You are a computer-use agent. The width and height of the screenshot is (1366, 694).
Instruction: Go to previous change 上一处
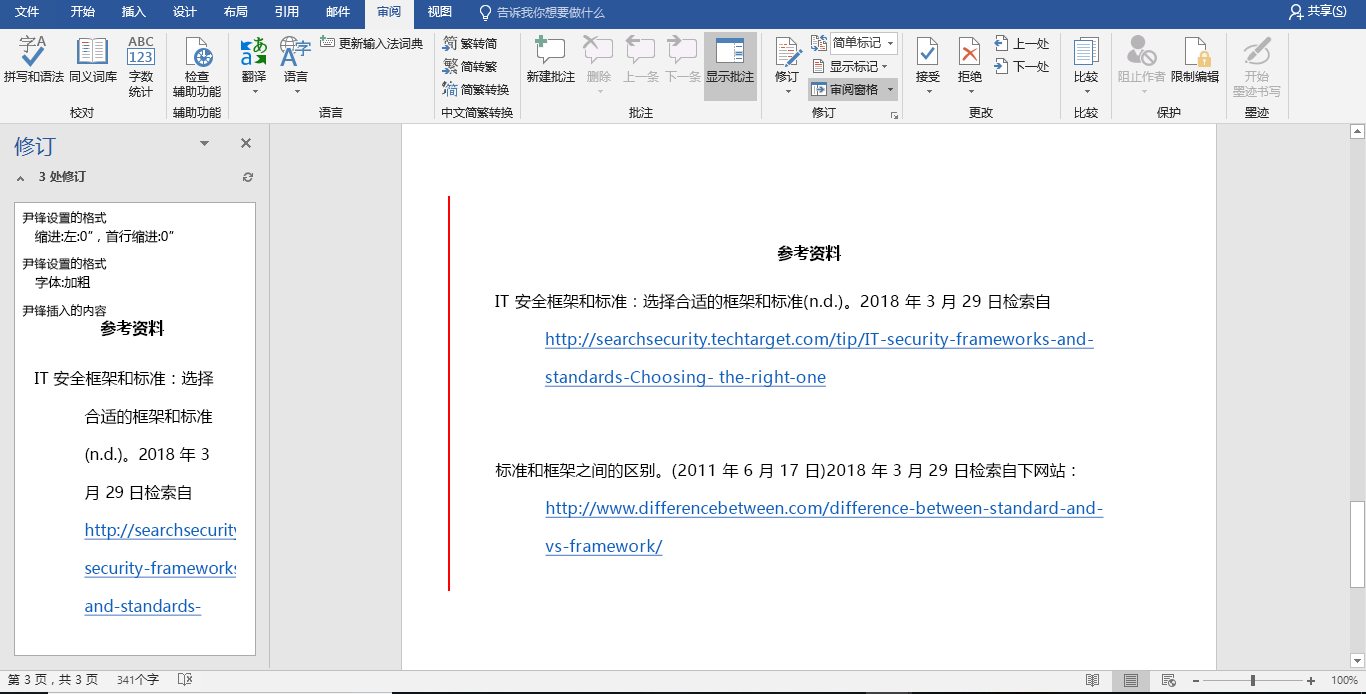tap(1022, 43)
